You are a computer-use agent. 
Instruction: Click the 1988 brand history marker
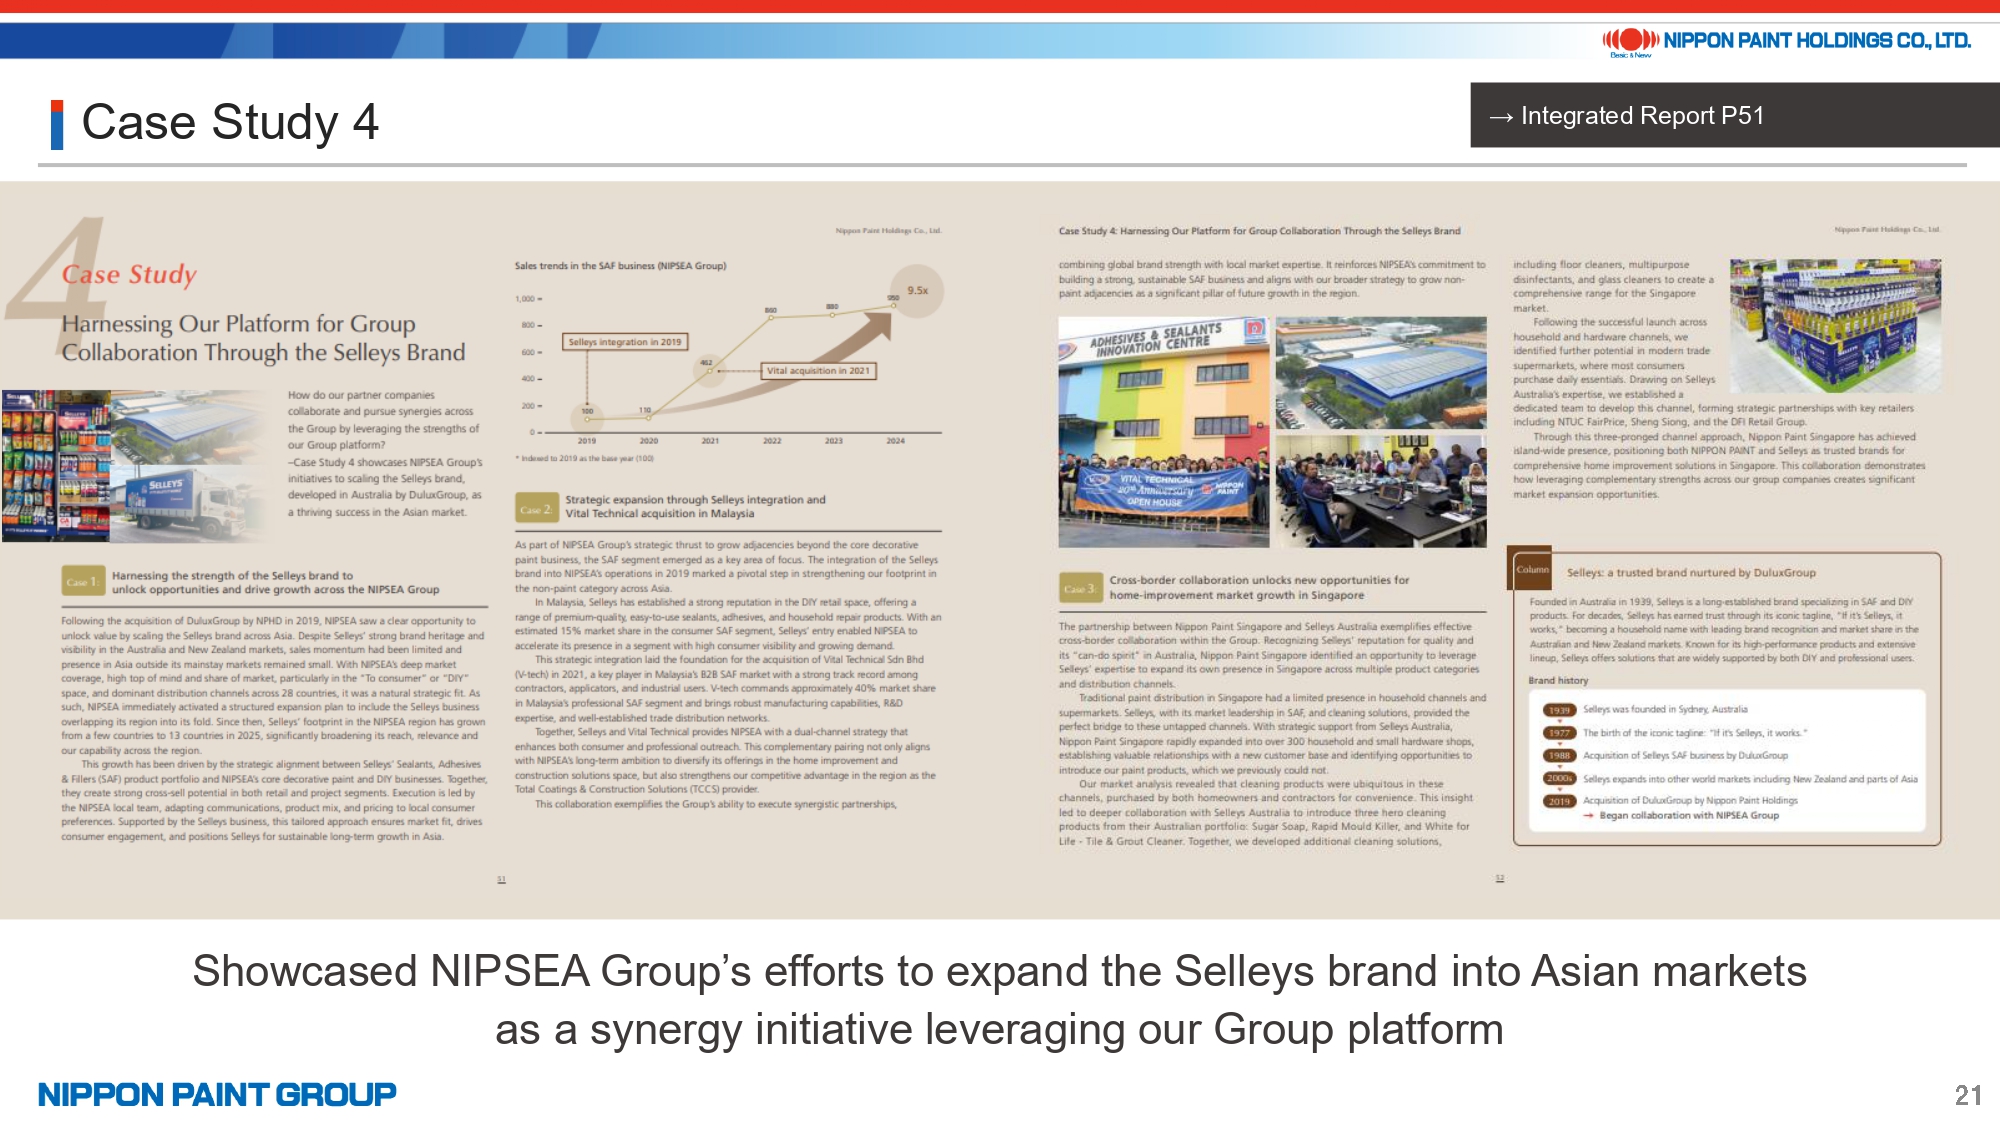(x=1559, y=756)
